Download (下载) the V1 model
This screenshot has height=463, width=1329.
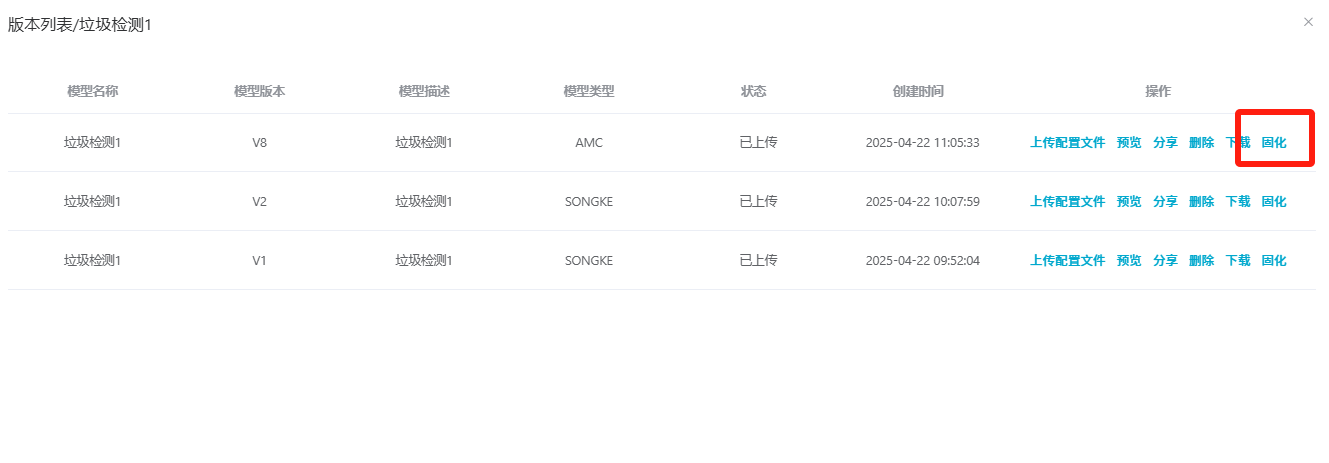1238,261
